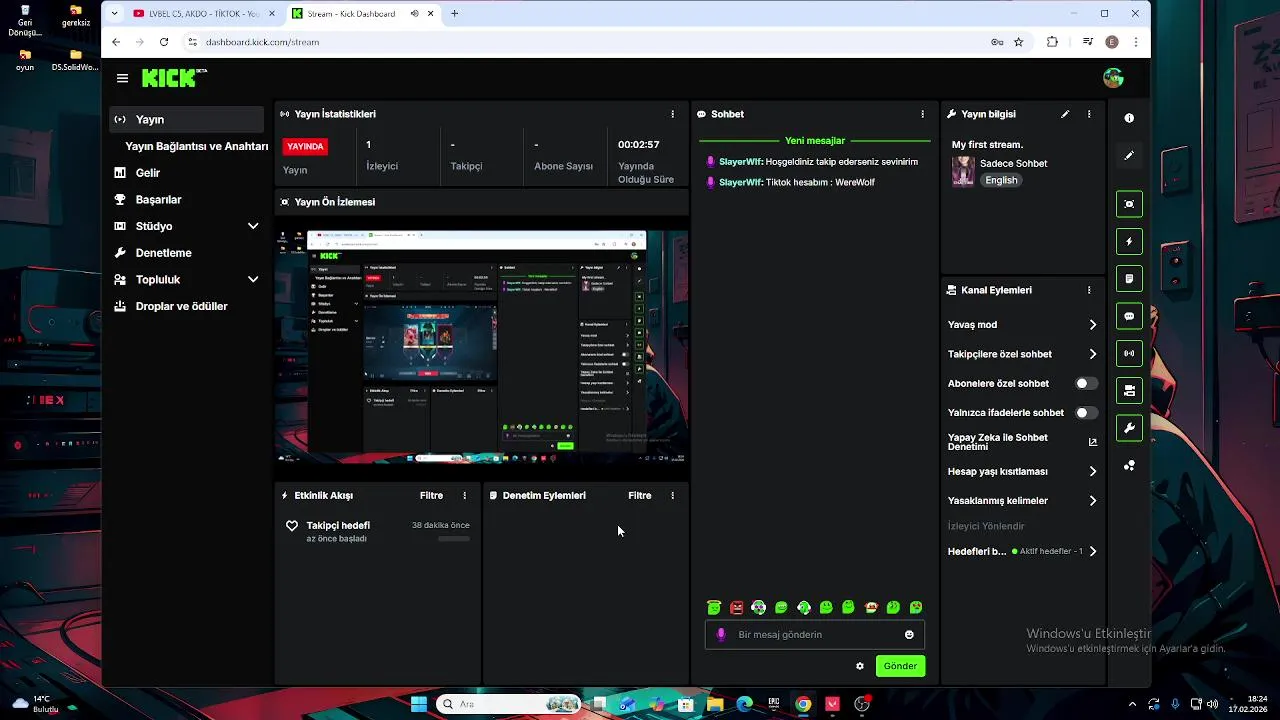
Task: Open Takipçilere özel sohbet options
Action: pos(1022,354)
